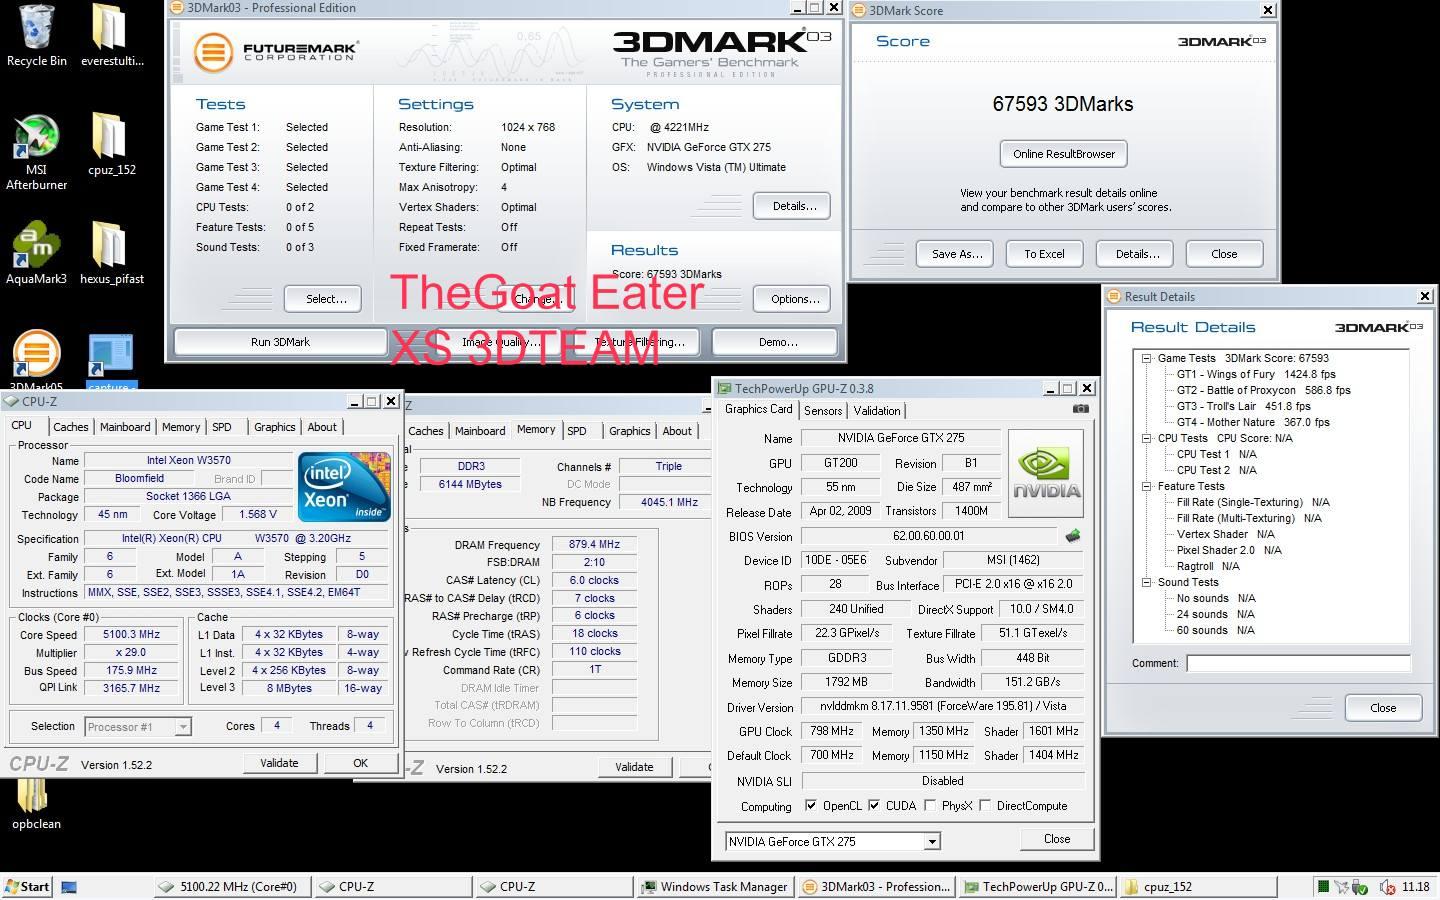
Task: Click the show desktop icon in taskbar
Action: coord(69,886)
